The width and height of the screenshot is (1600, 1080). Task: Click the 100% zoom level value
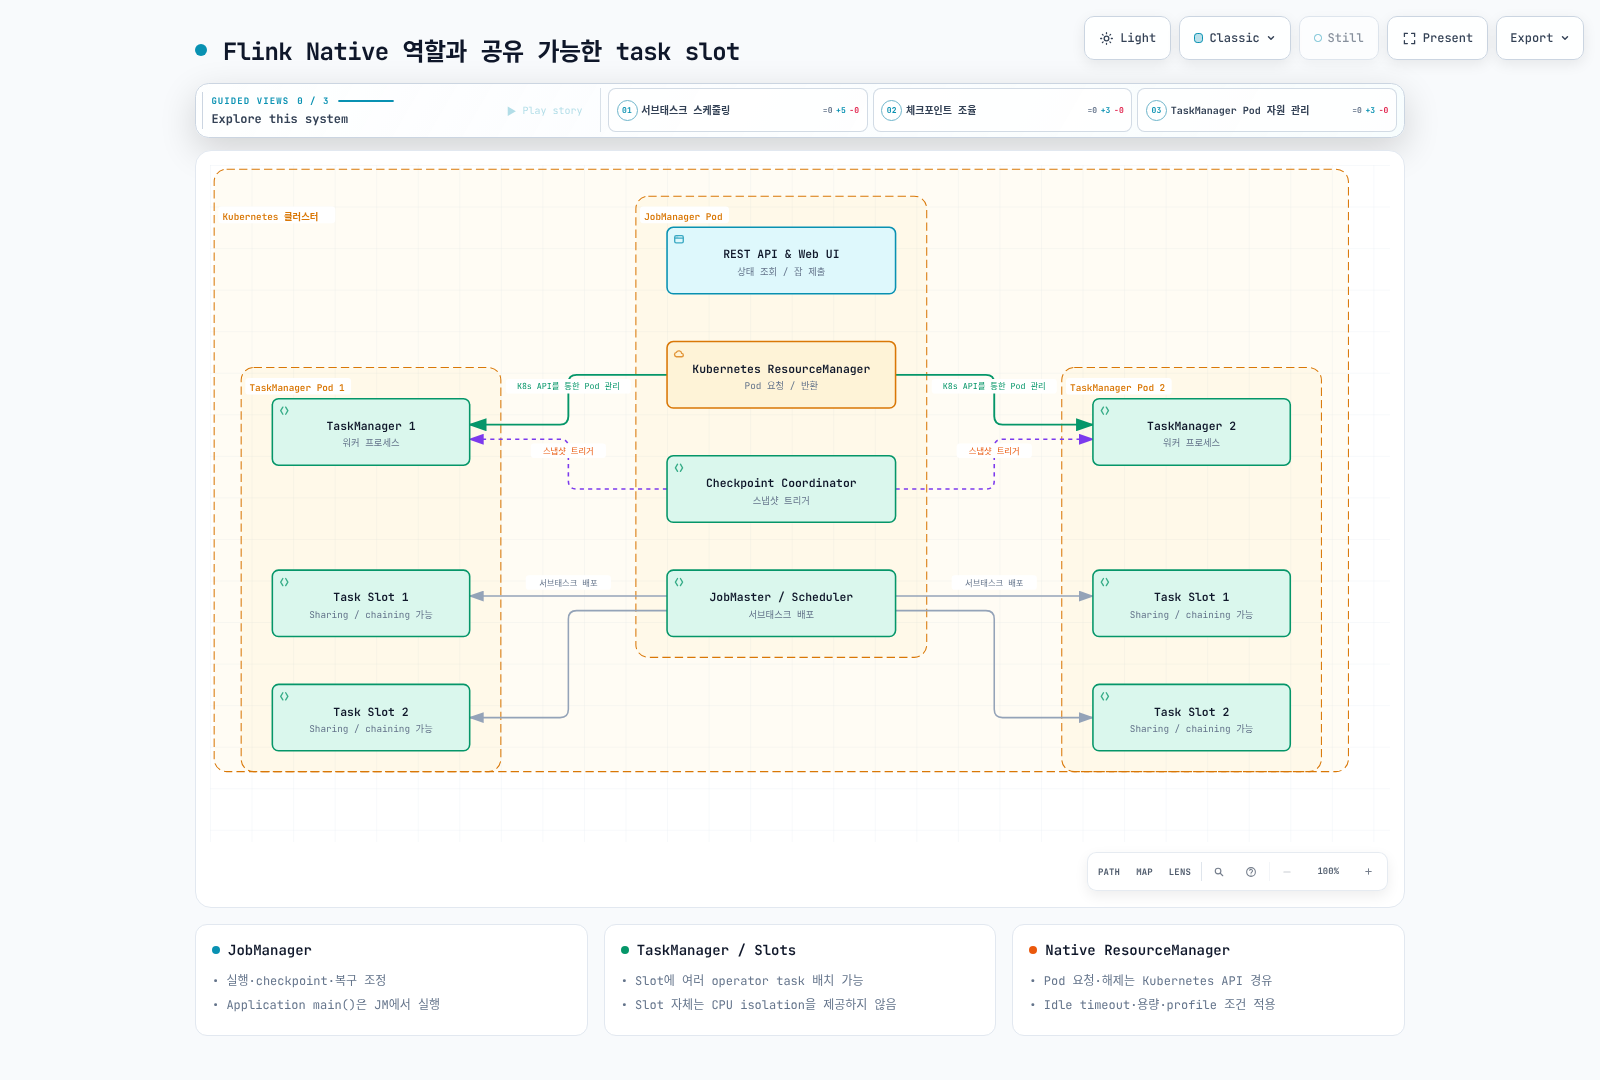coord(1328,872)
